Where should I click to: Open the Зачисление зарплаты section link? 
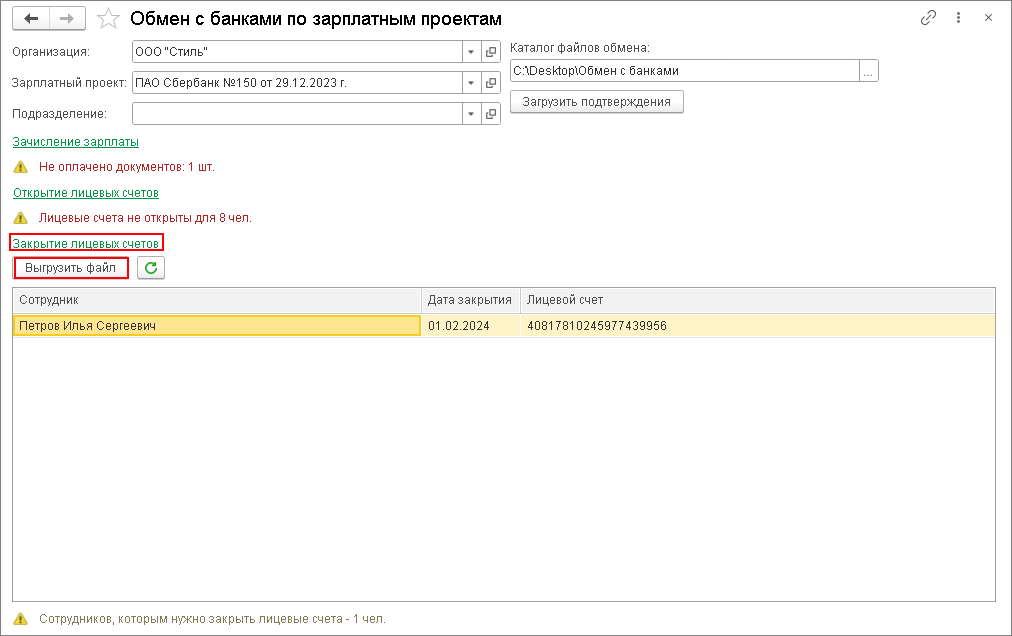point(76,142)
